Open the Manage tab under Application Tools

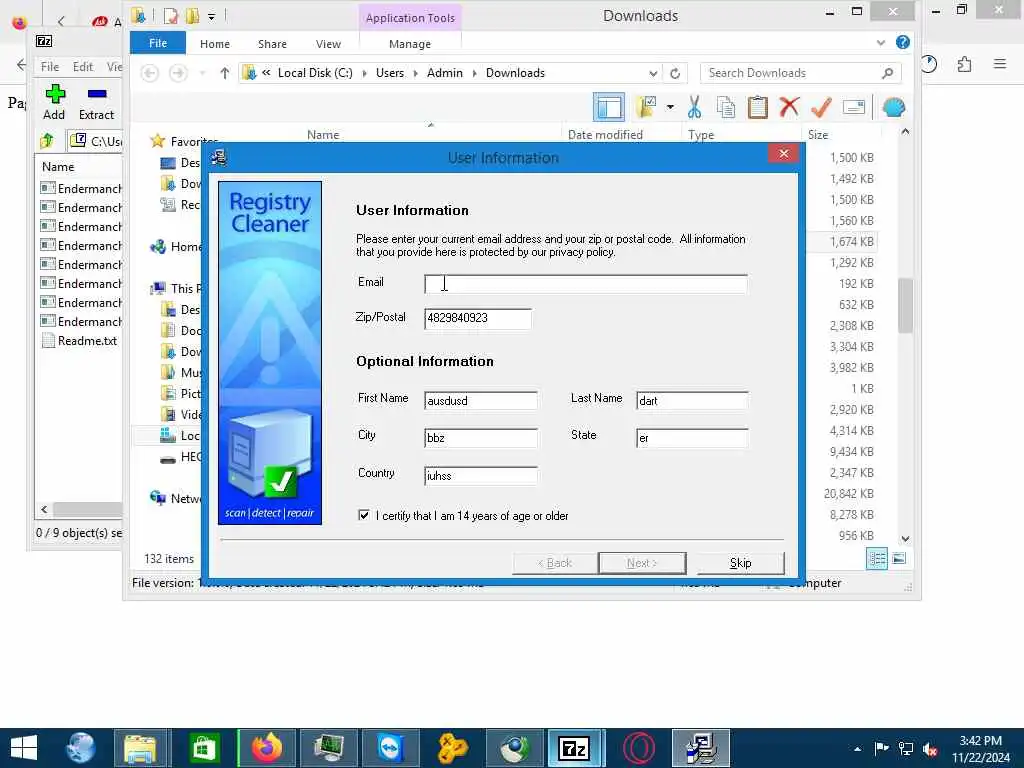(409, 44)
